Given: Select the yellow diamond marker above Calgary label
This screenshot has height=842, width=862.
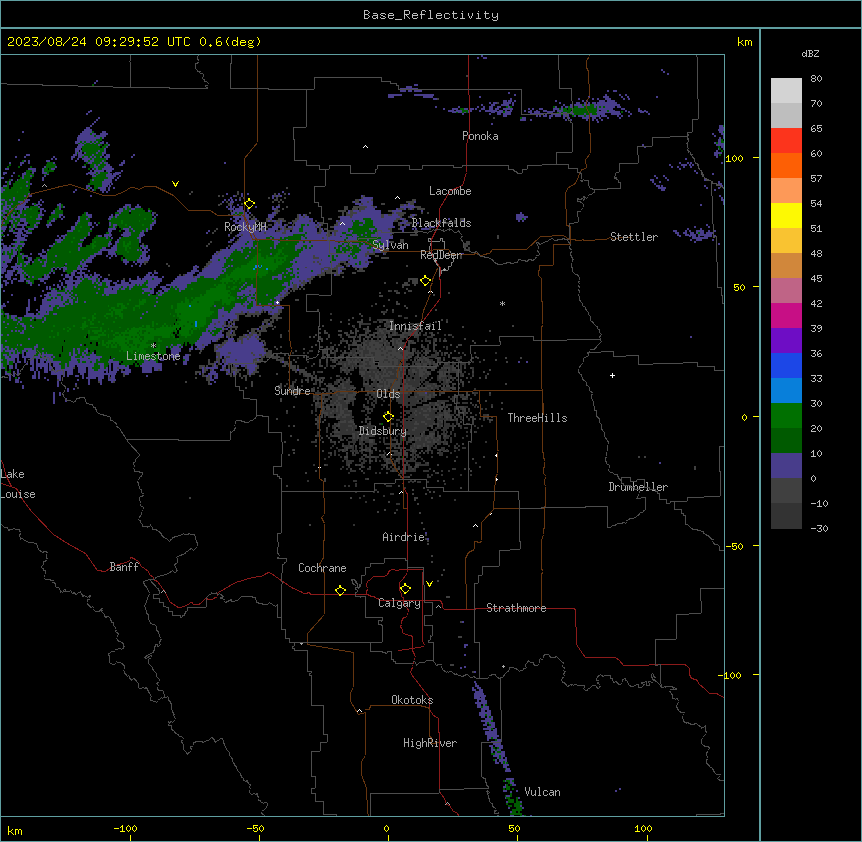Looking at the screenshot, I should [x=405, y=589].
